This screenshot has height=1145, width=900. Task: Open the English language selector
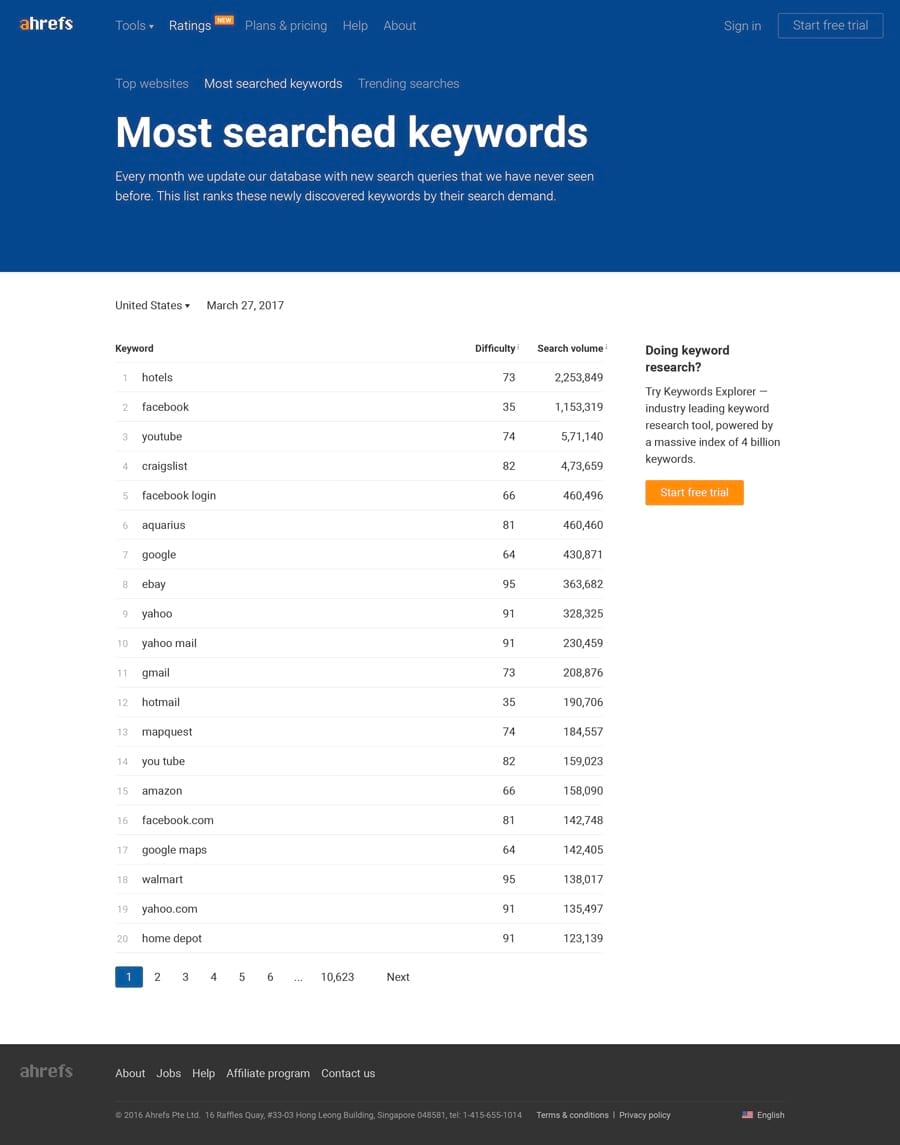(x=769, y=1114)
